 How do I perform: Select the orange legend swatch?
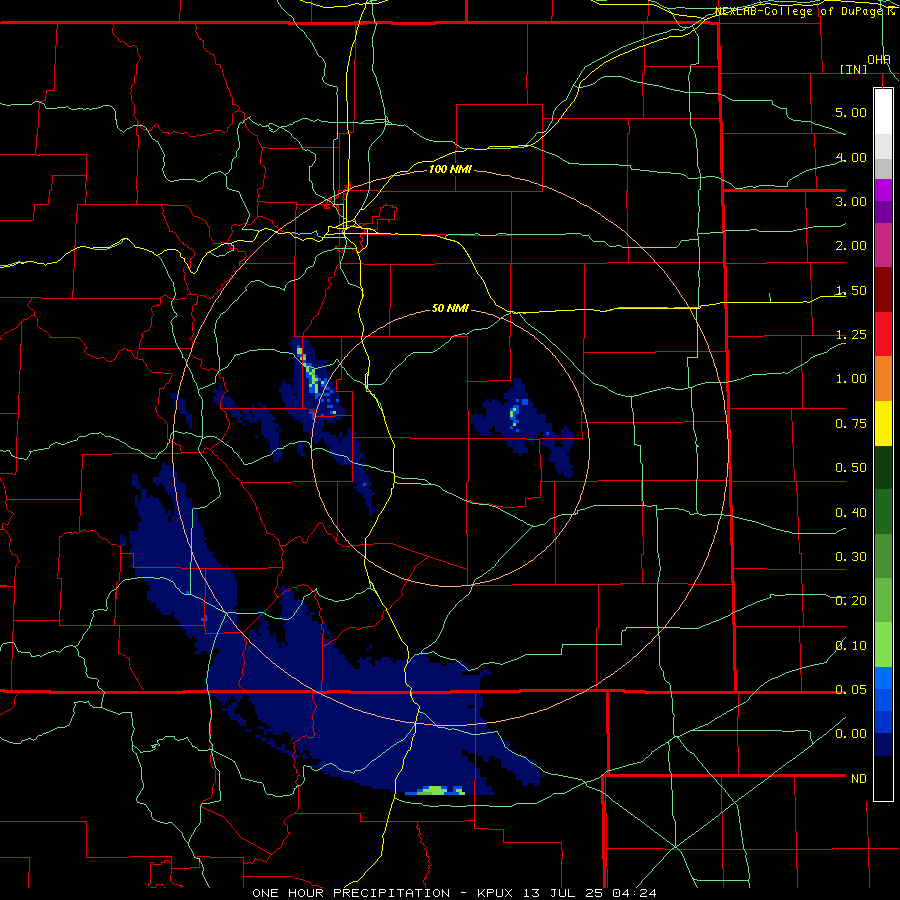[883, 379]
